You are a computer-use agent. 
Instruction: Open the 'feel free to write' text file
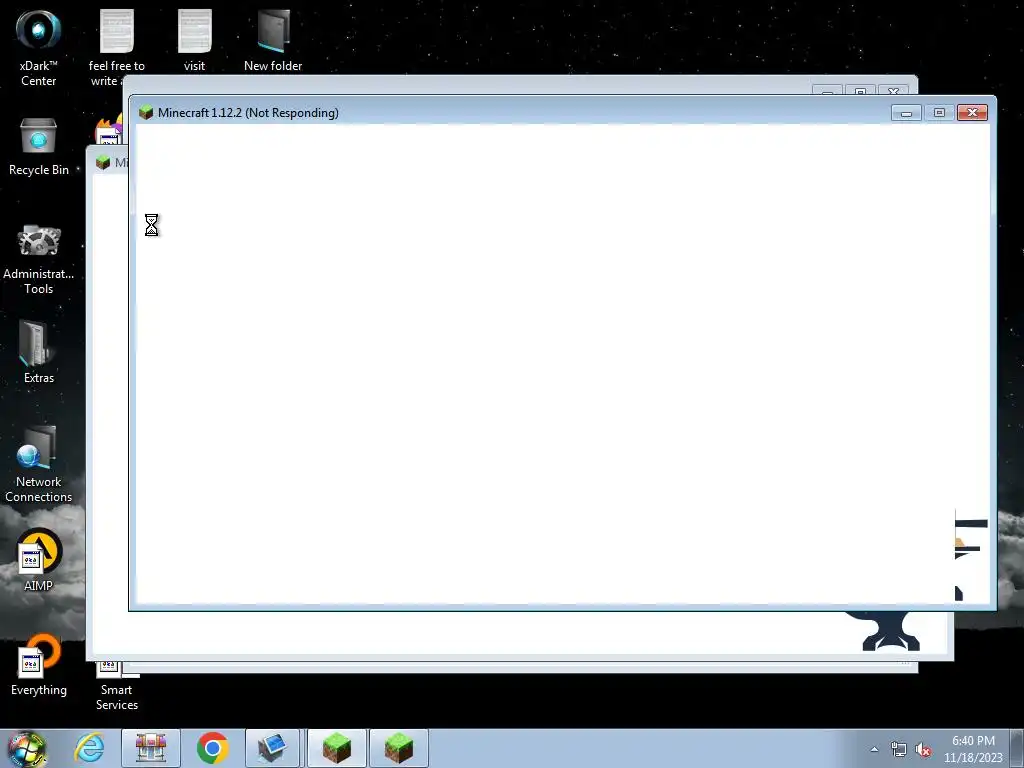tap(116, 48)
